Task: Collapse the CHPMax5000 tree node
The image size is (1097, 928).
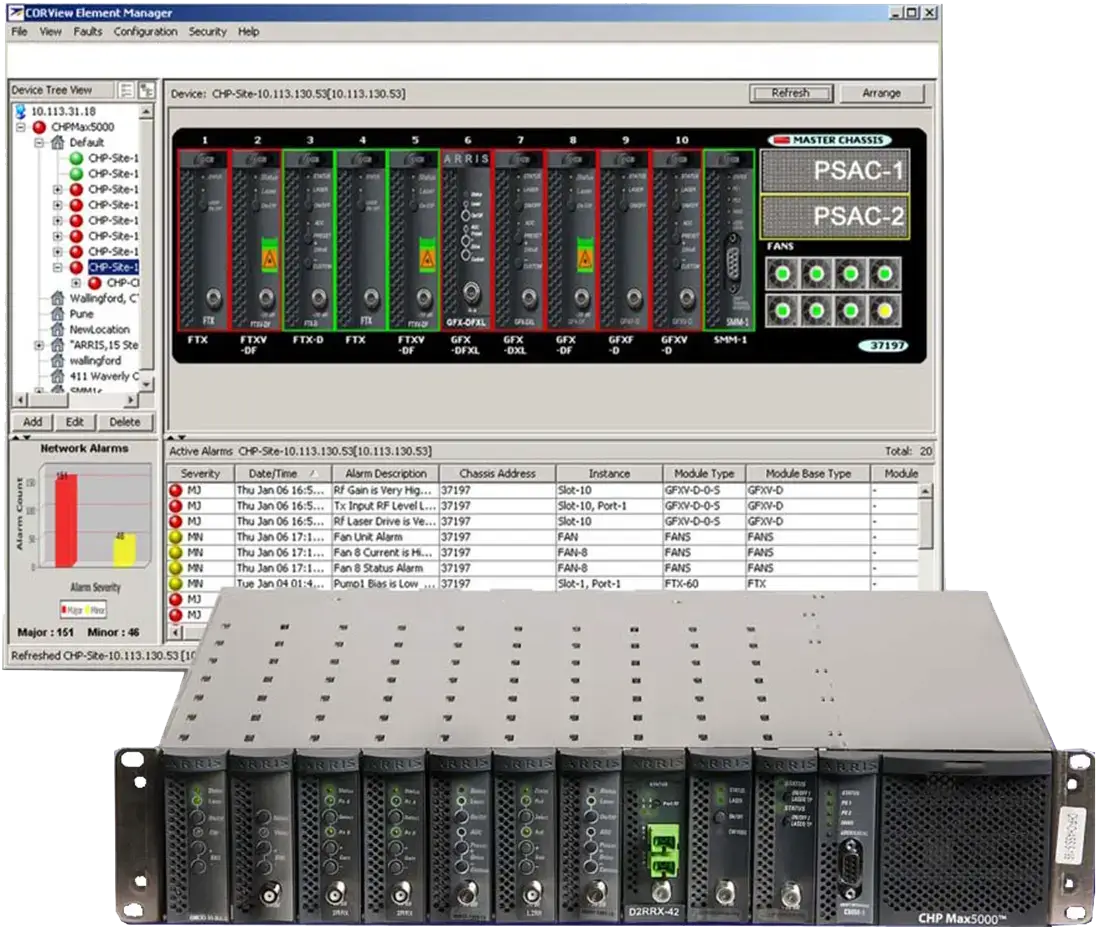Action: (x=23, y=128)
